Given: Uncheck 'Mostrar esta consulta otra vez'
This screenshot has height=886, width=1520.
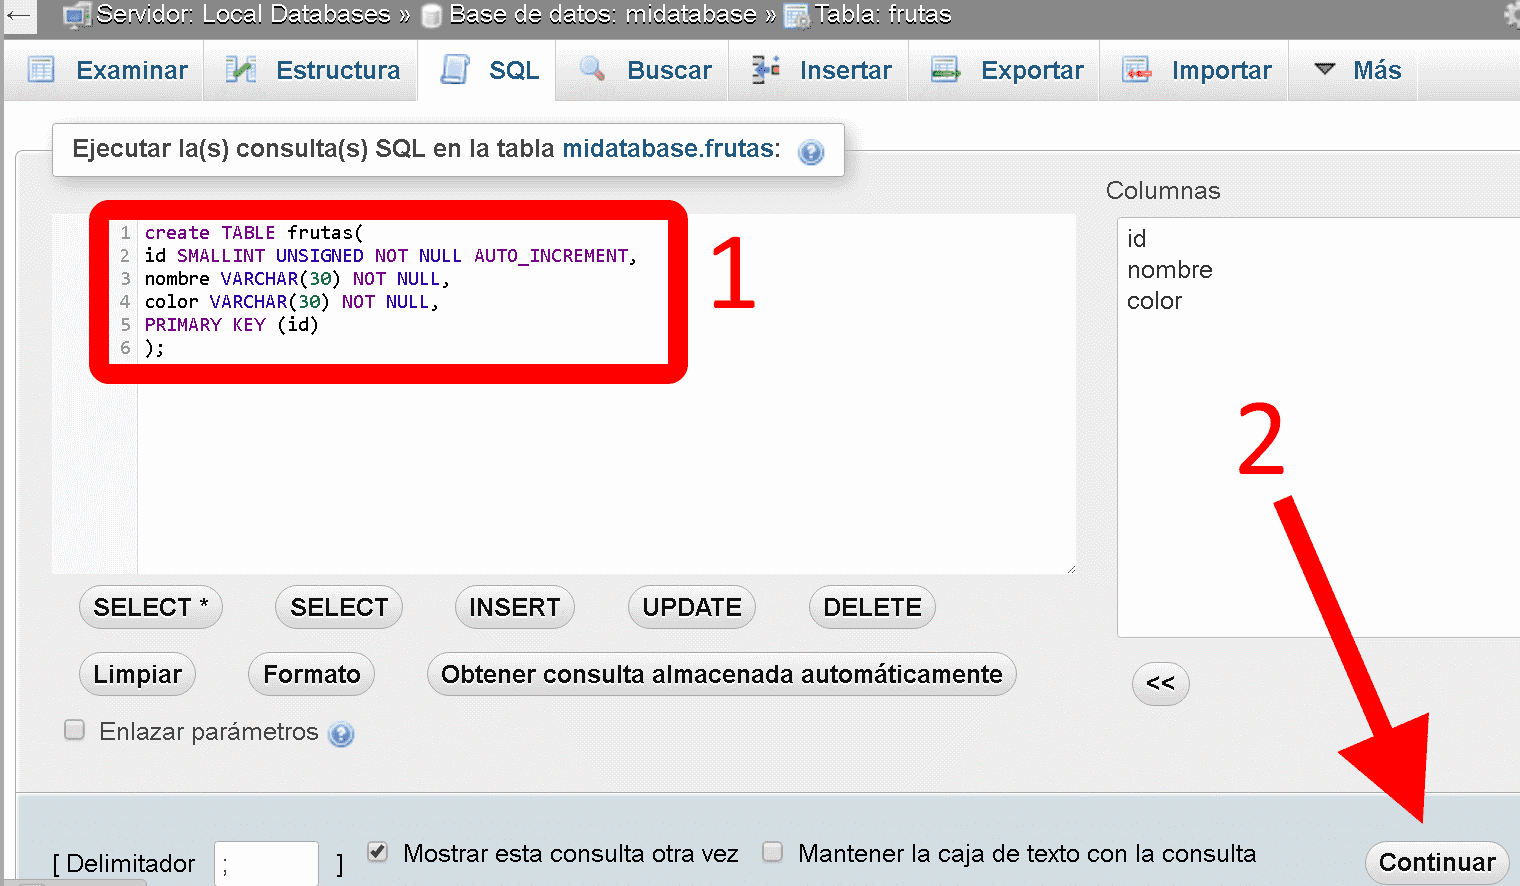Looking at the screenshot, I should click(376, 851).
